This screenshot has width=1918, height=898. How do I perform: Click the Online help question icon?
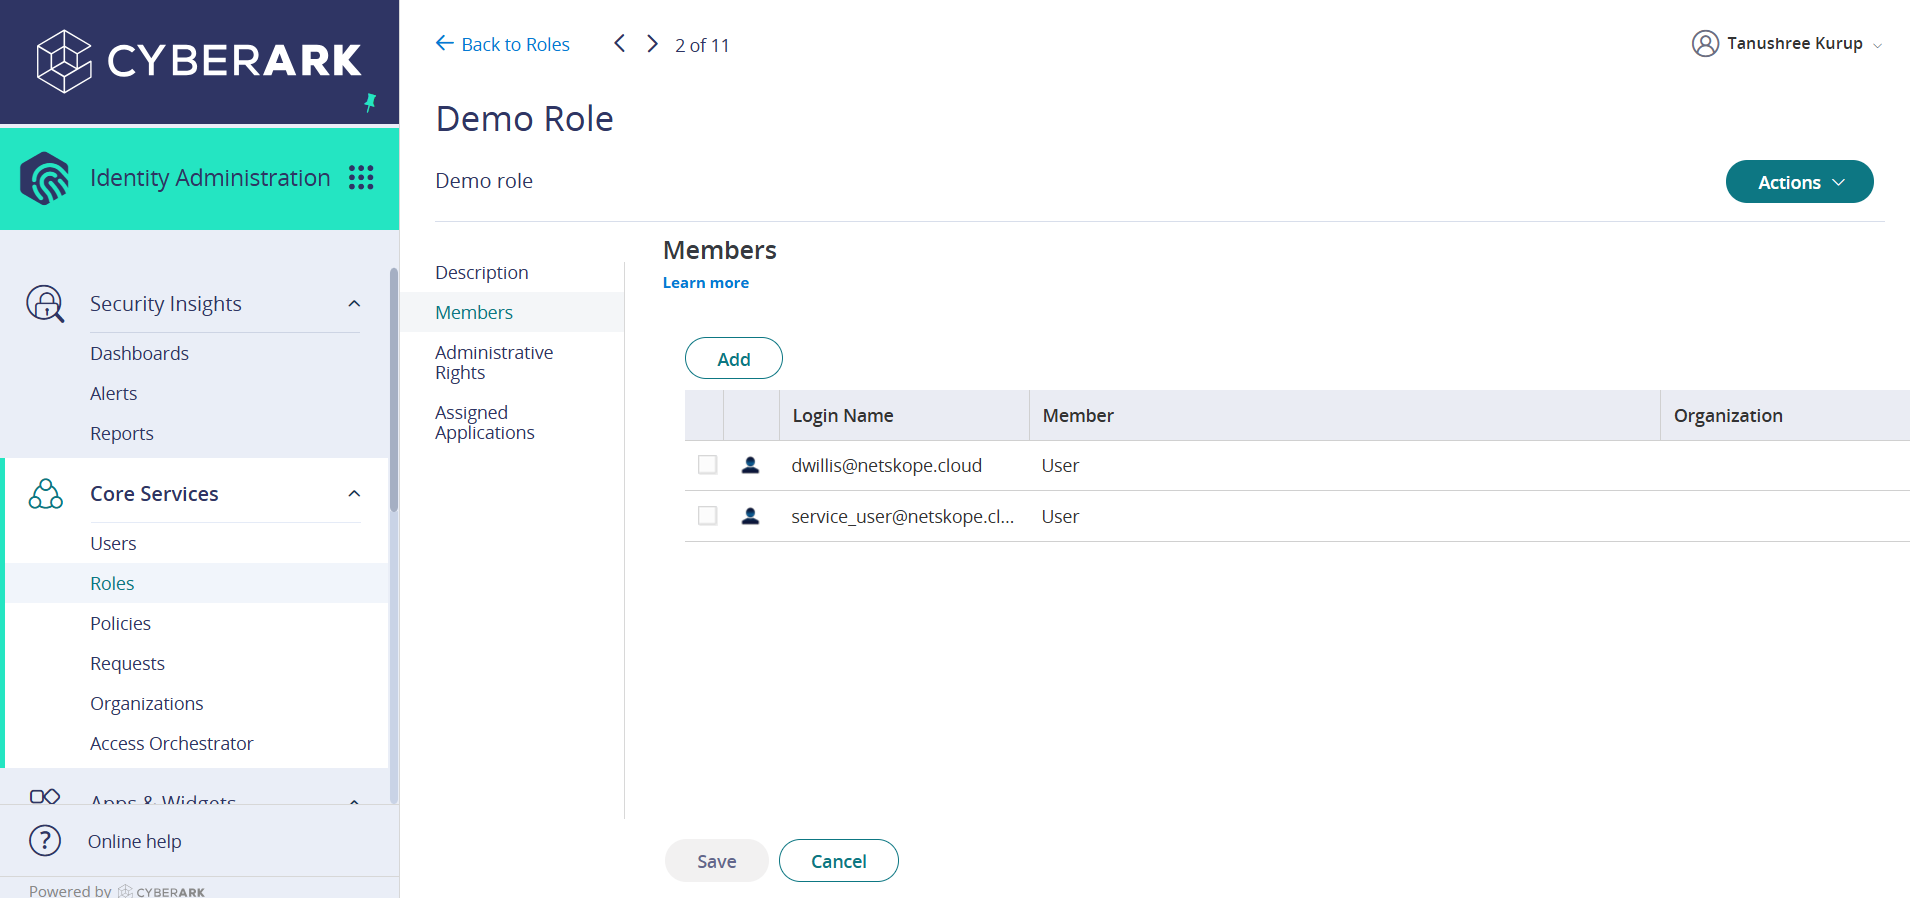[x=45, y=841]
